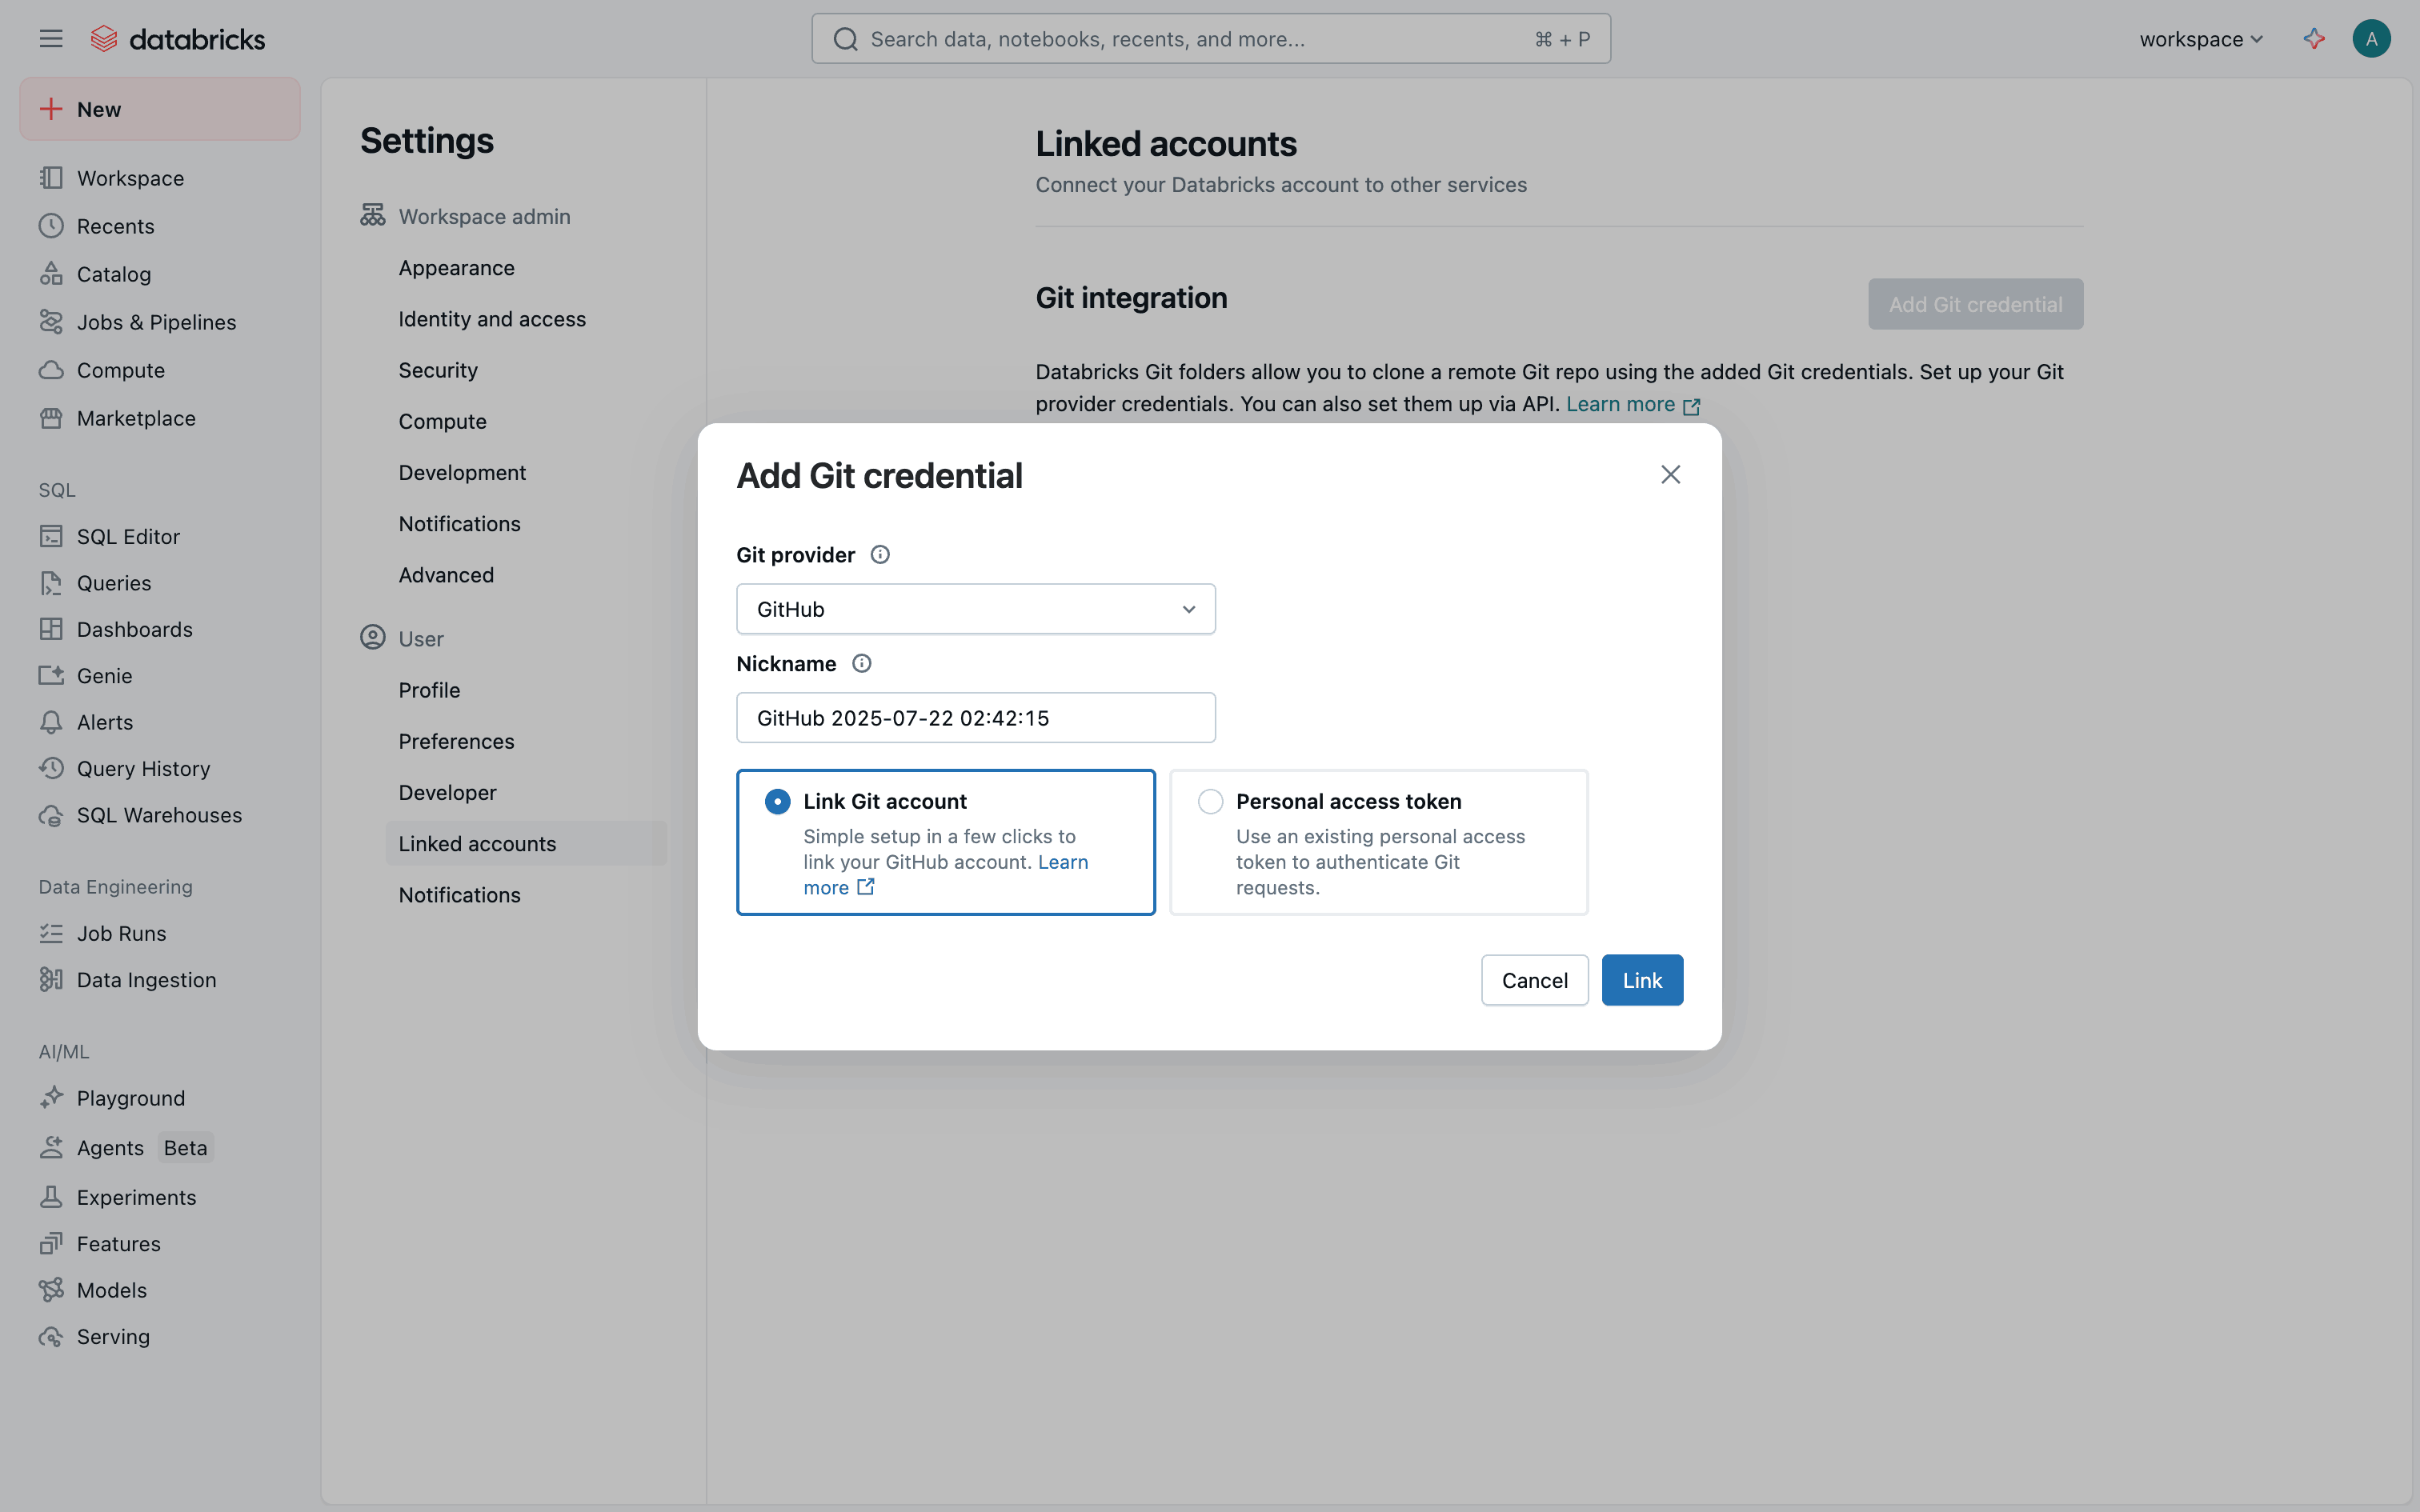Viewport: 2420px width, 1512px height.
Task: Click the Nickname text field
Action: click(975, 718)
